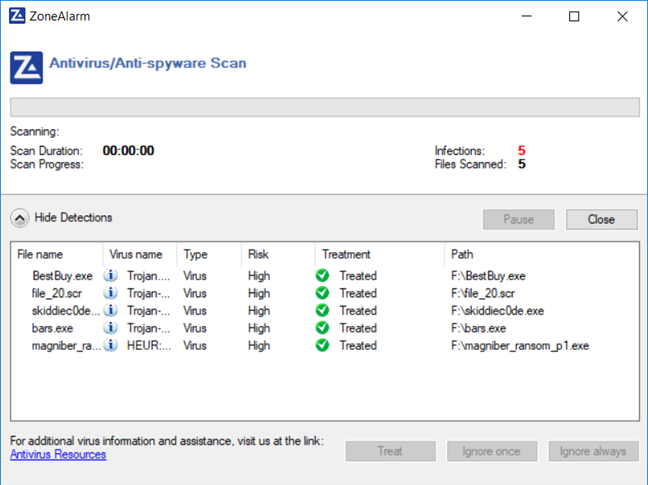
Task: Click the info icon beside bars.exe
Action: (110, 328)
